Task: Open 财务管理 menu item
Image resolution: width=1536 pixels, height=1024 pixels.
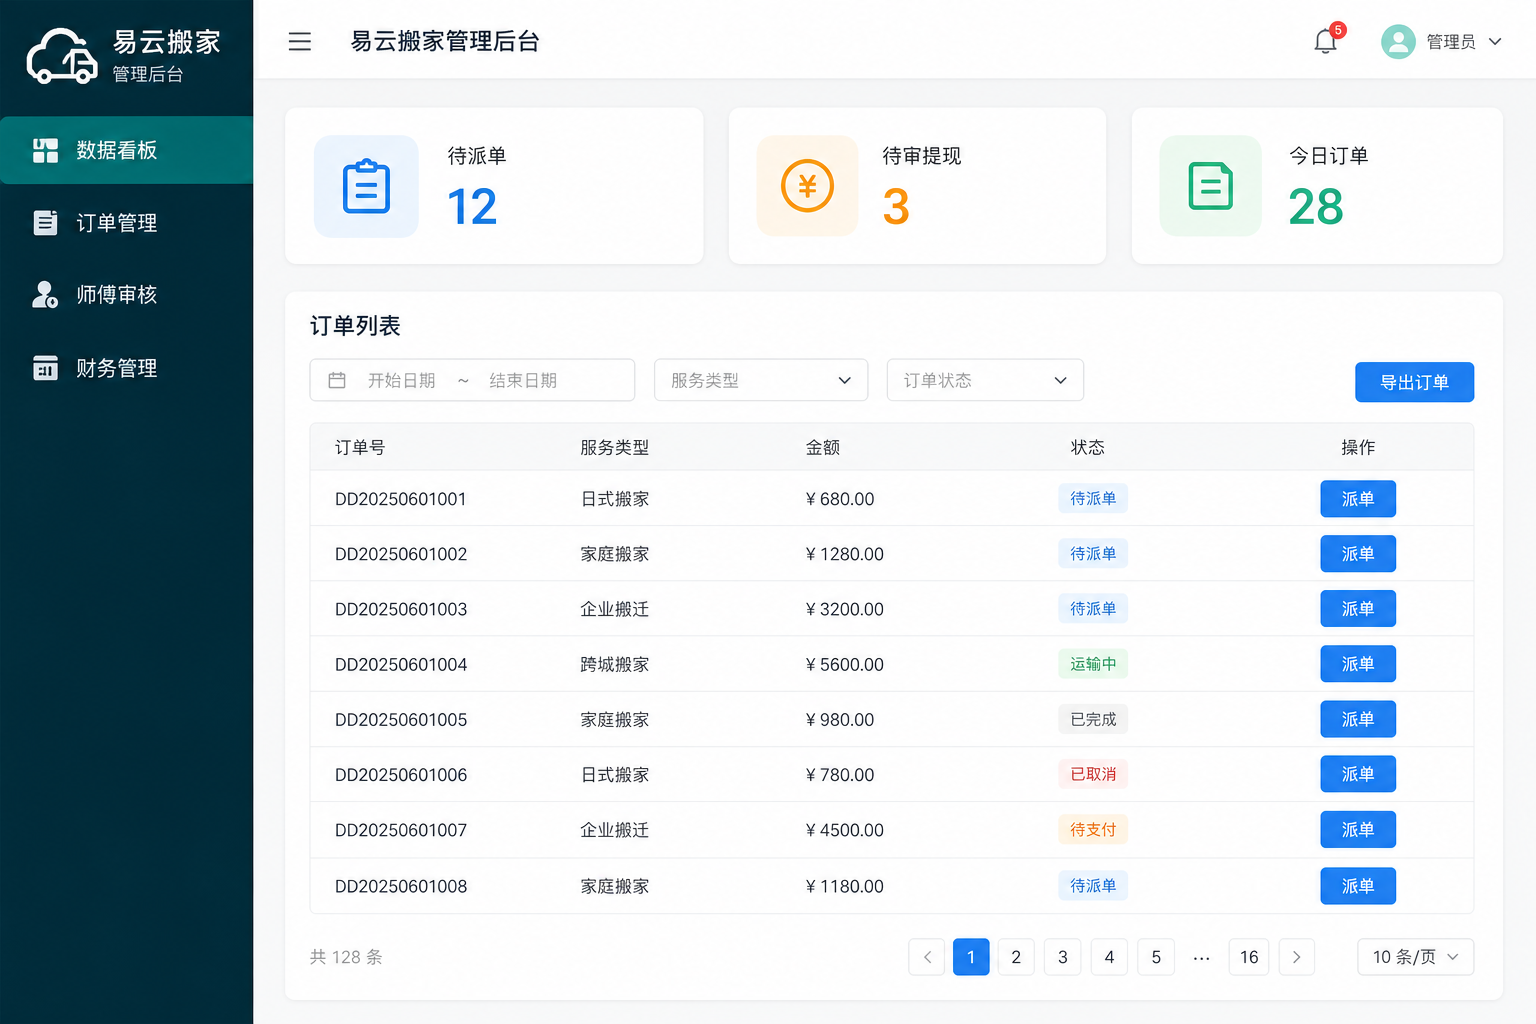Action: [127, 368]
